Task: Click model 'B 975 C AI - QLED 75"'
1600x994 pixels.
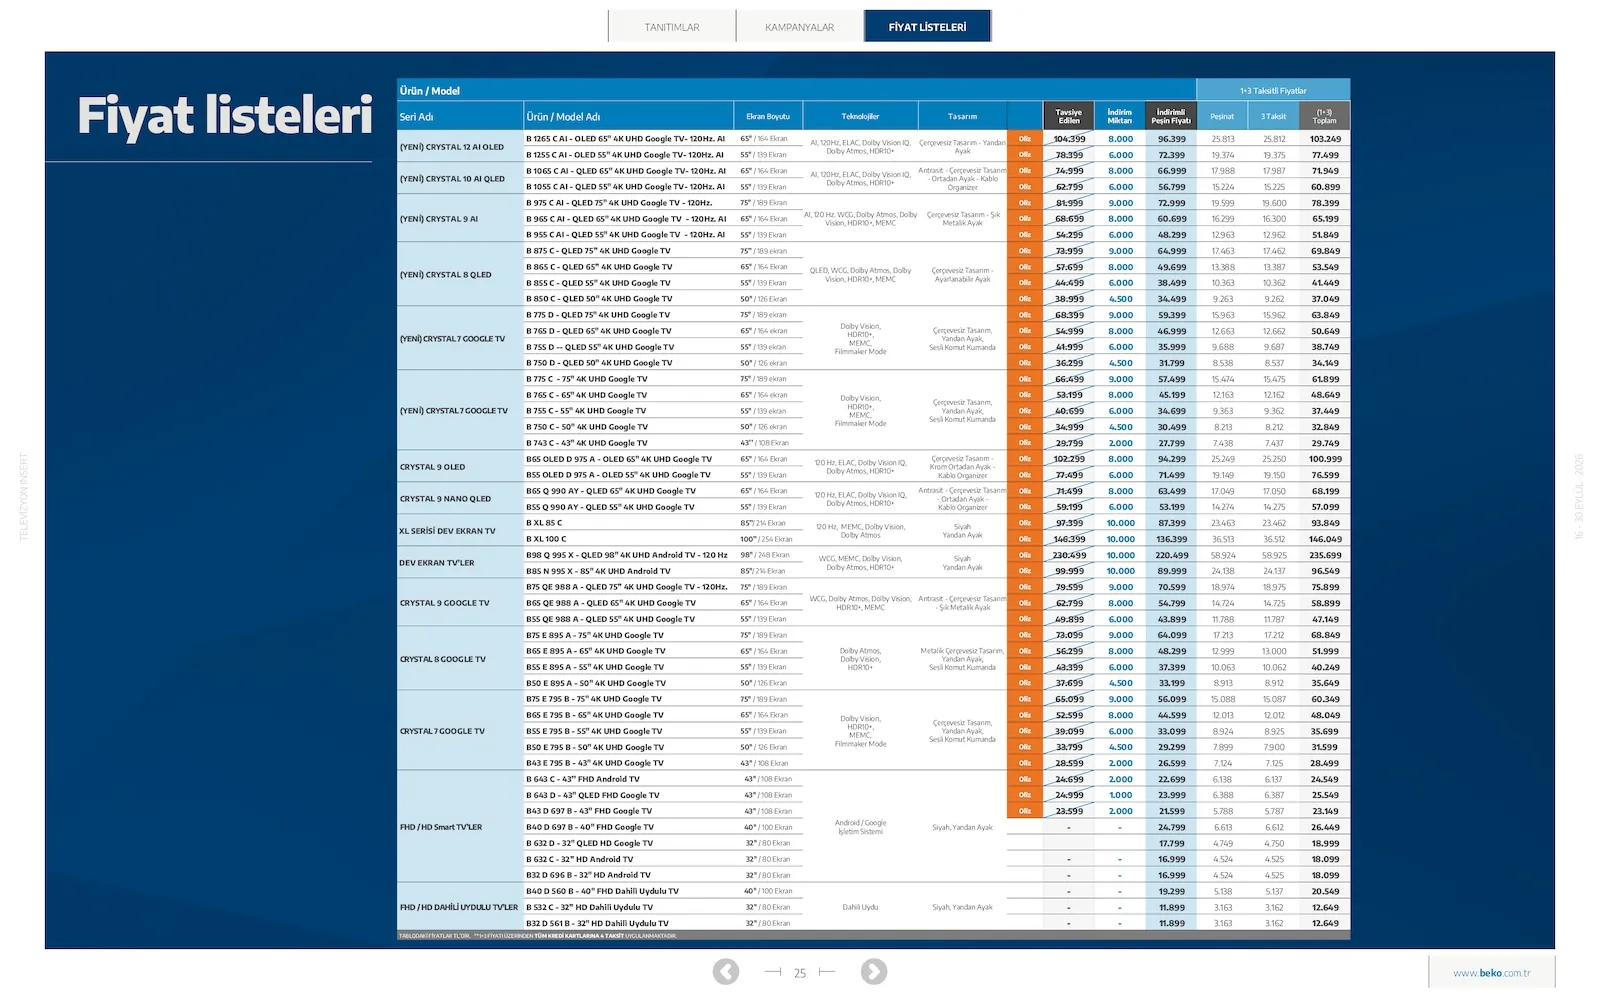Action: (619, 203)
